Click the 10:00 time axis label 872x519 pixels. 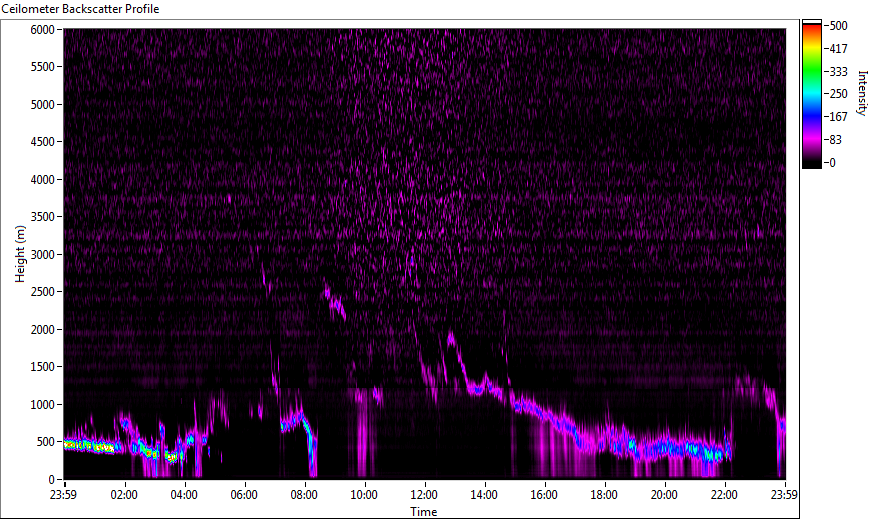[364, 495]
